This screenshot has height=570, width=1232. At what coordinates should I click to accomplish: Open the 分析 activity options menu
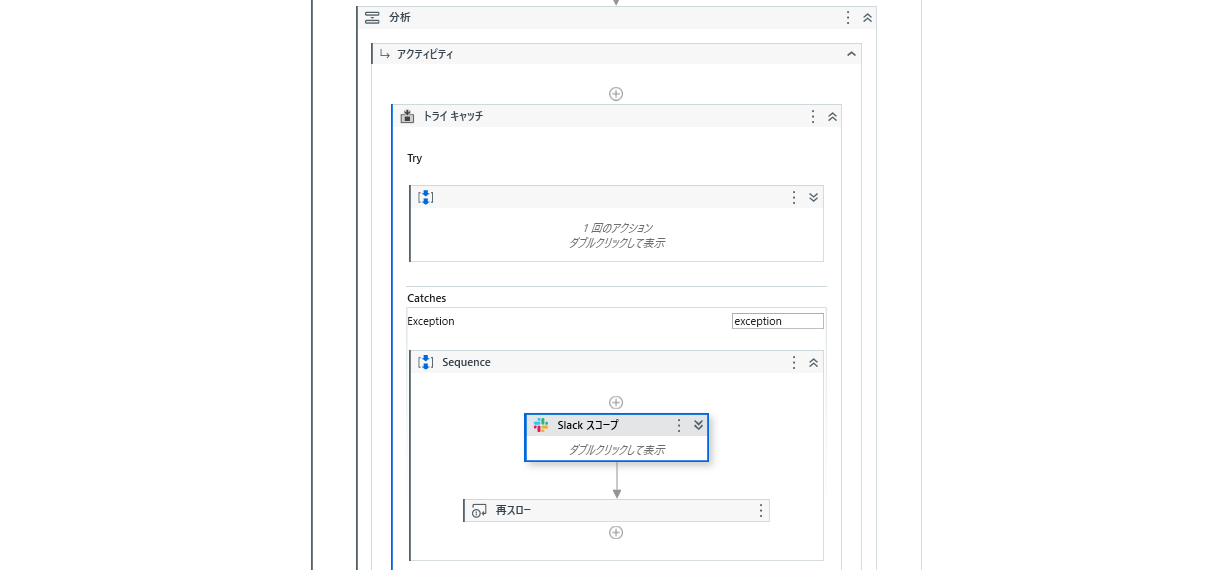click(848, 17)
